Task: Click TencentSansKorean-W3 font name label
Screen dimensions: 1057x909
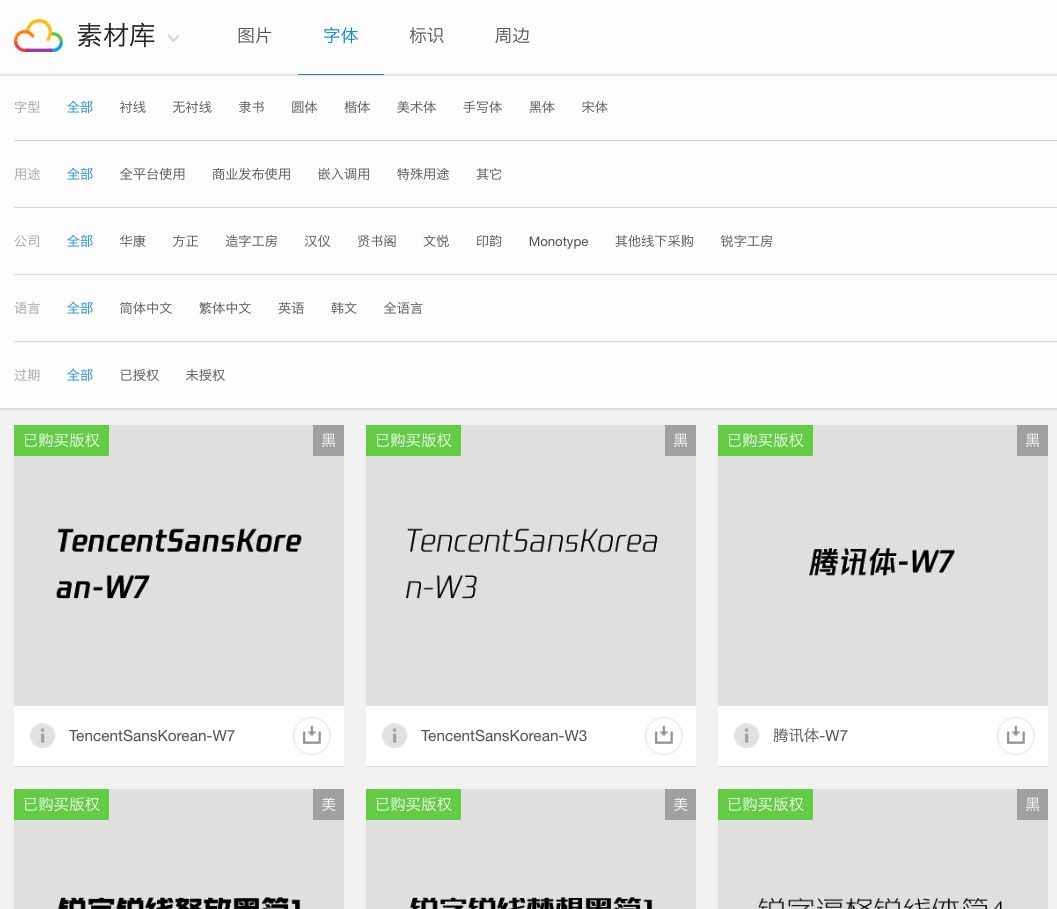Action: [x=504, y=736]
